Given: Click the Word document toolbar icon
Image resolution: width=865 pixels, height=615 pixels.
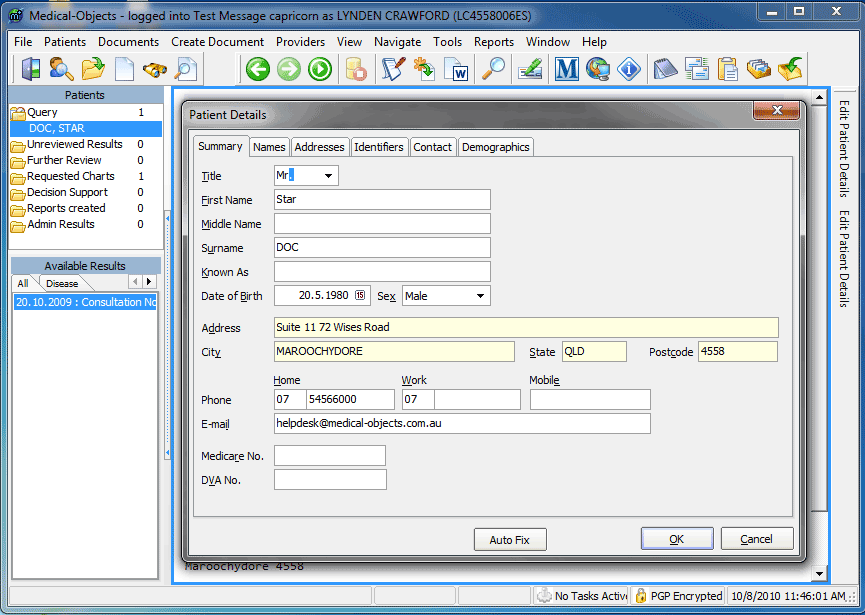Looking at the screenshot, I should [x=456, y=69].
